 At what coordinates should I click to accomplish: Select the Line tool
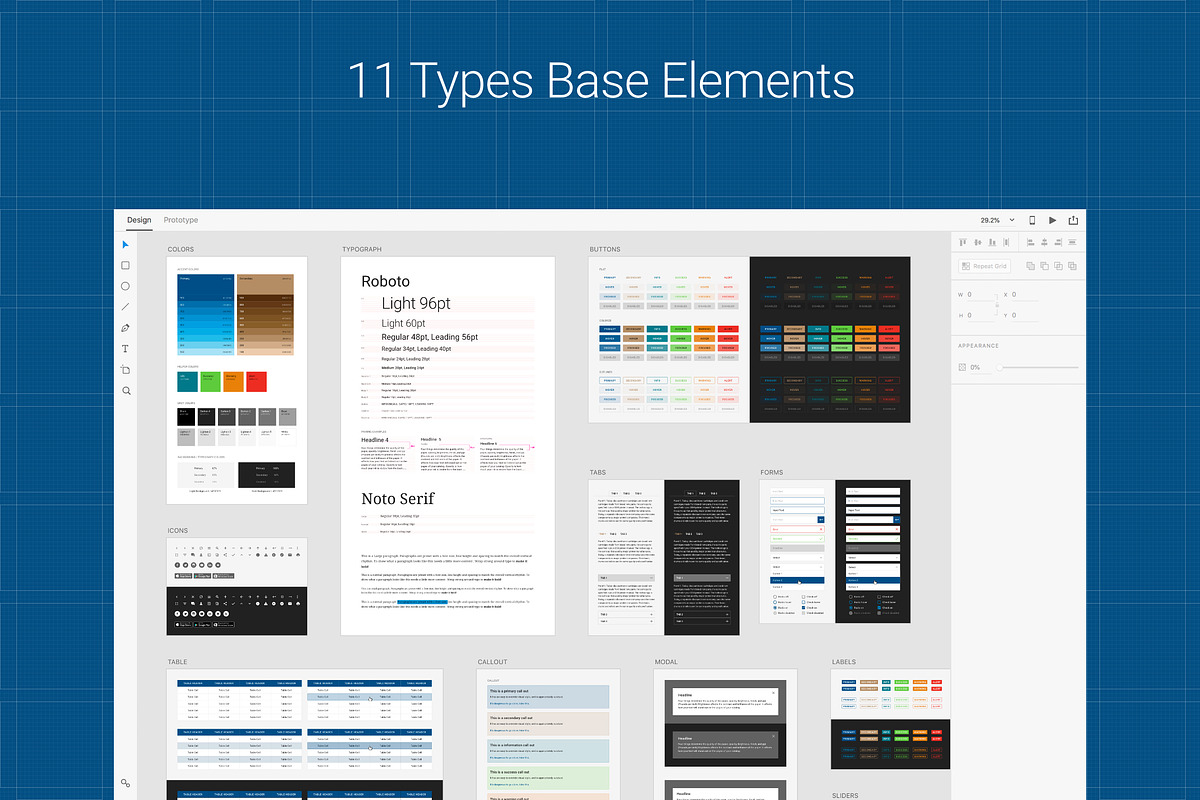point(126,307)
